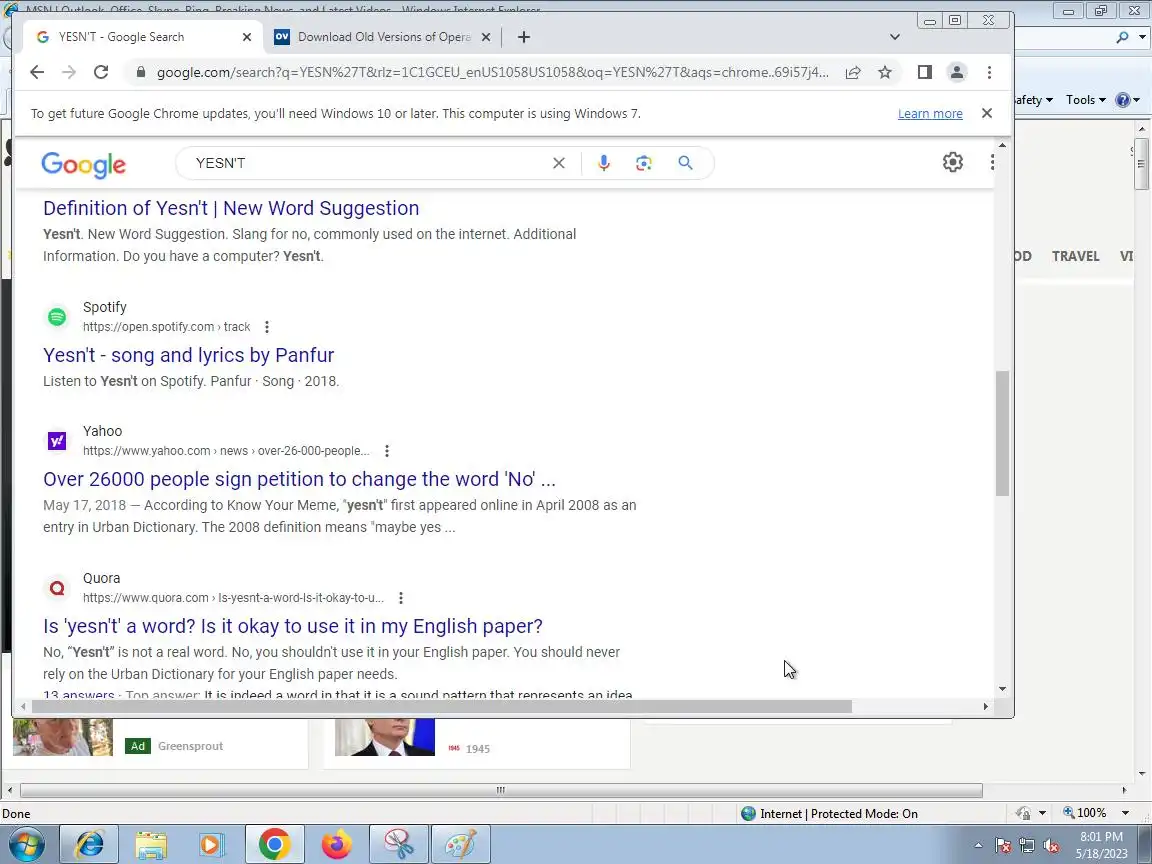View site info via the padlock icon
Viewport: 1152px width, 864px height.
coord(140,72)
